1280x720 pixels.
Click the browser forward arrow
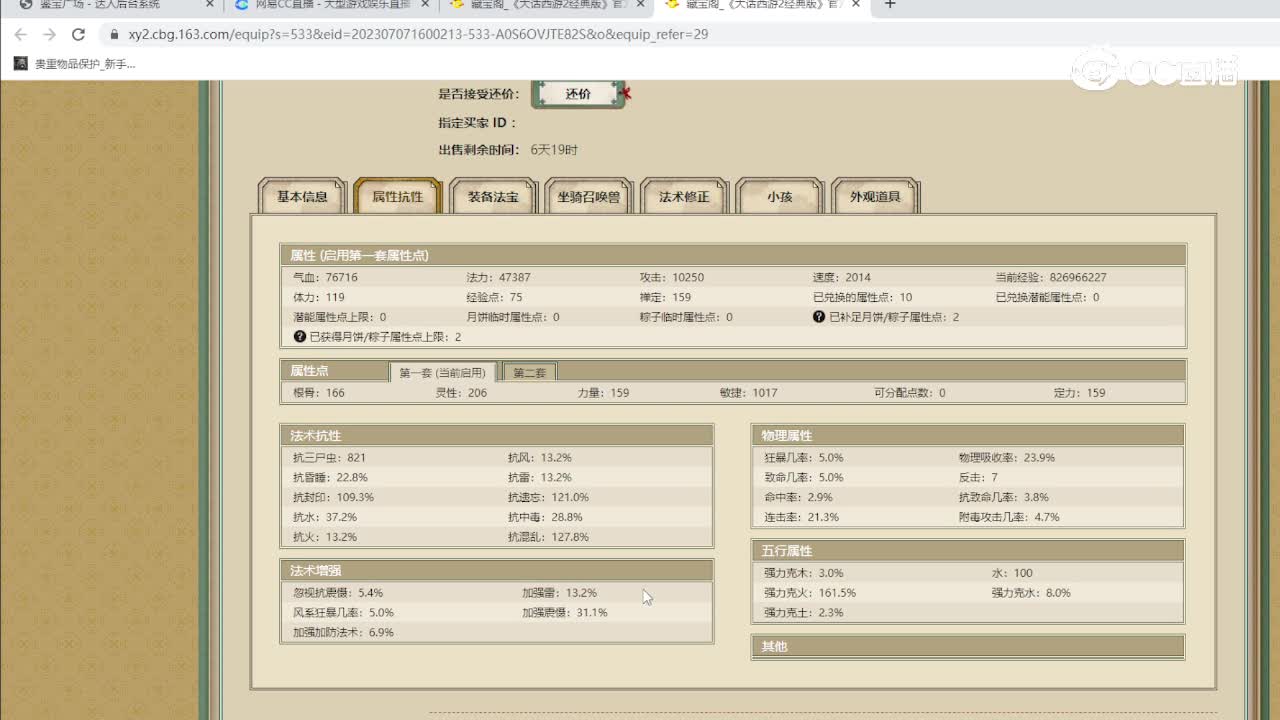[x=49, y=34]
